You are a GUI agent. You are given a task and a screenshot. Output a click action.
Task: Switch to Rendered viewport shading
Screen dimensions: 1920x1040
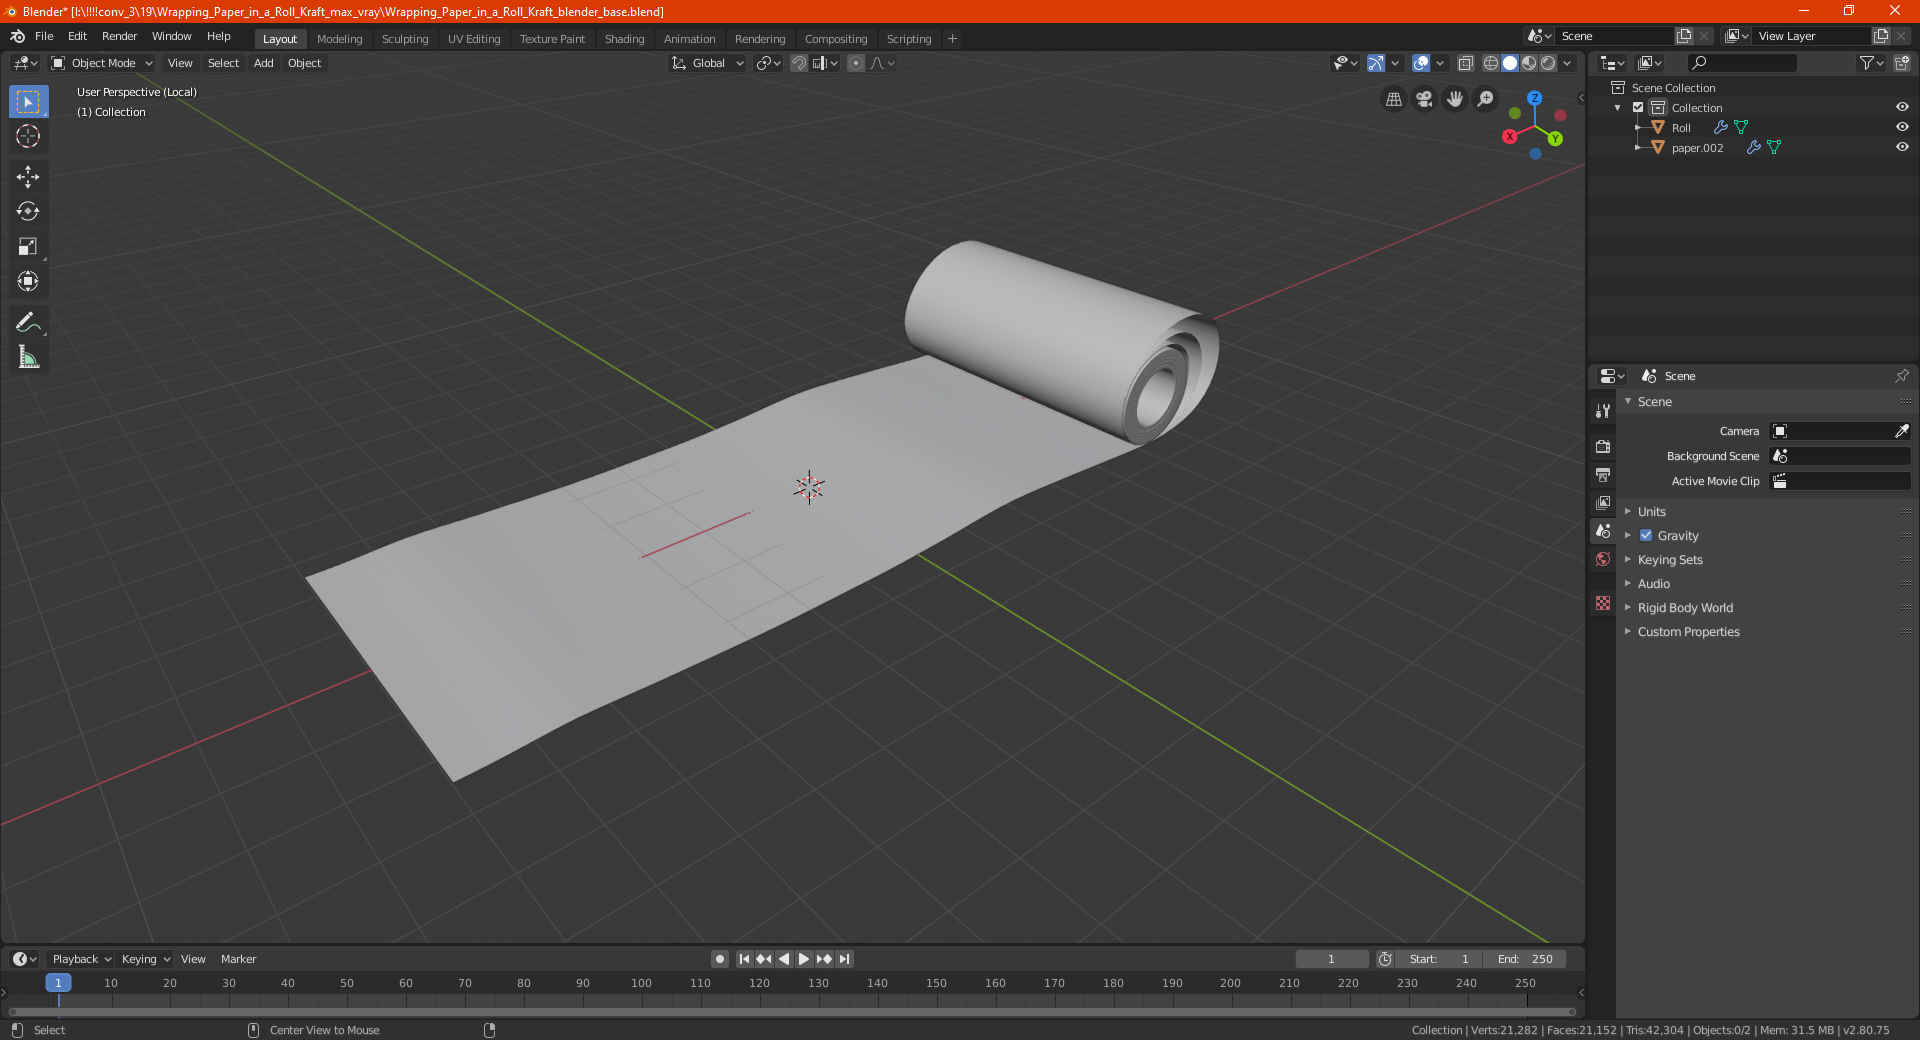pos(1548,63)
